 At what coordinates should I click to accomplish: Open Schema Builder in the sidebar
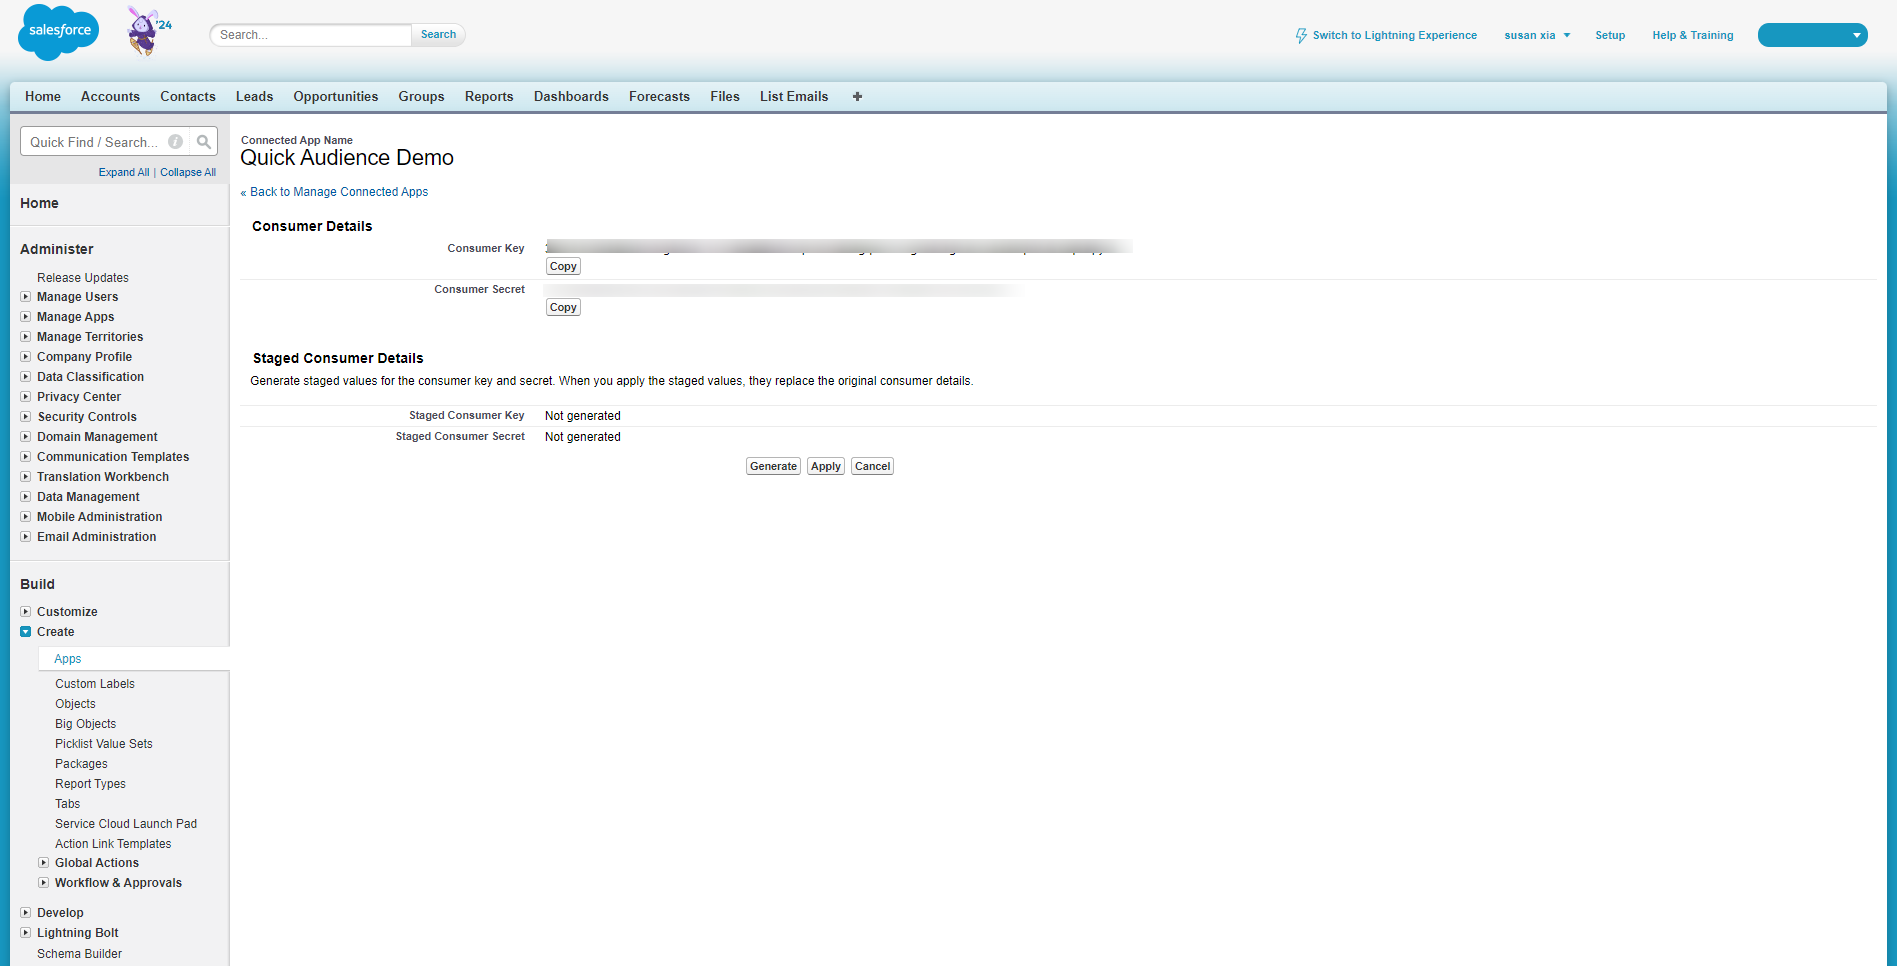(x=79, y=954)
